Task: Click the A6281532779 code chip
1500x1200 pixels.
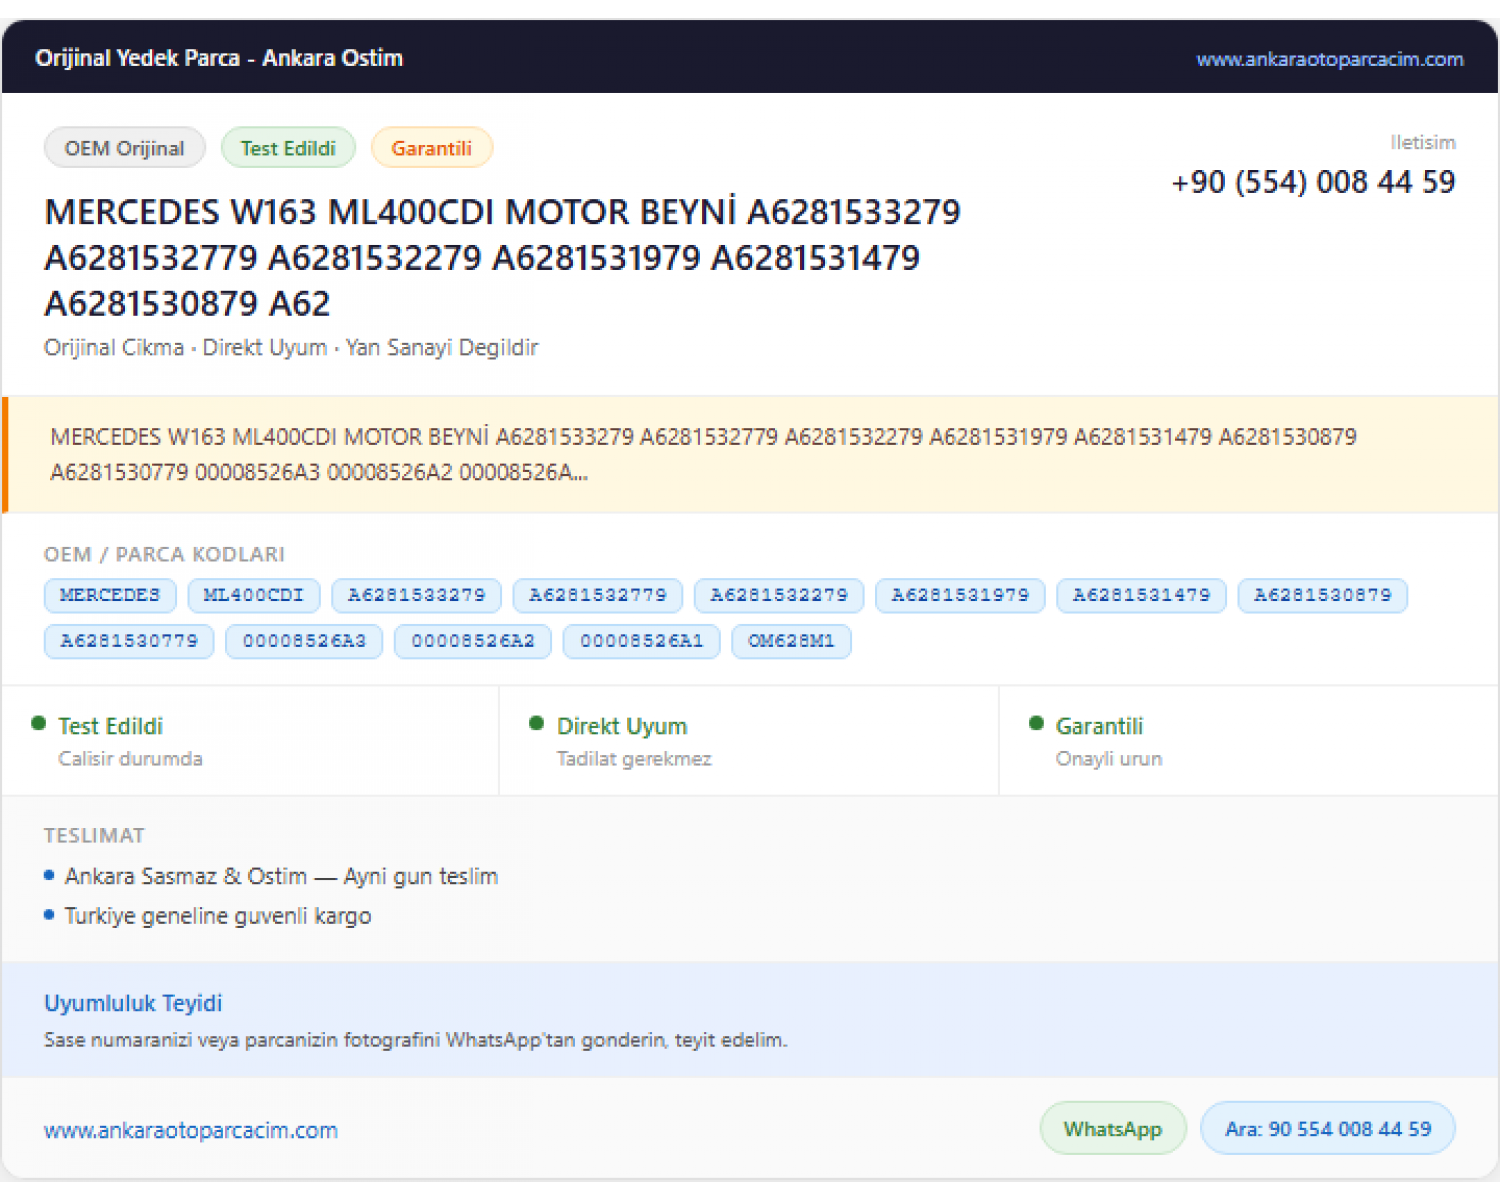Action: pyautogui.click(x=597, y=595)
